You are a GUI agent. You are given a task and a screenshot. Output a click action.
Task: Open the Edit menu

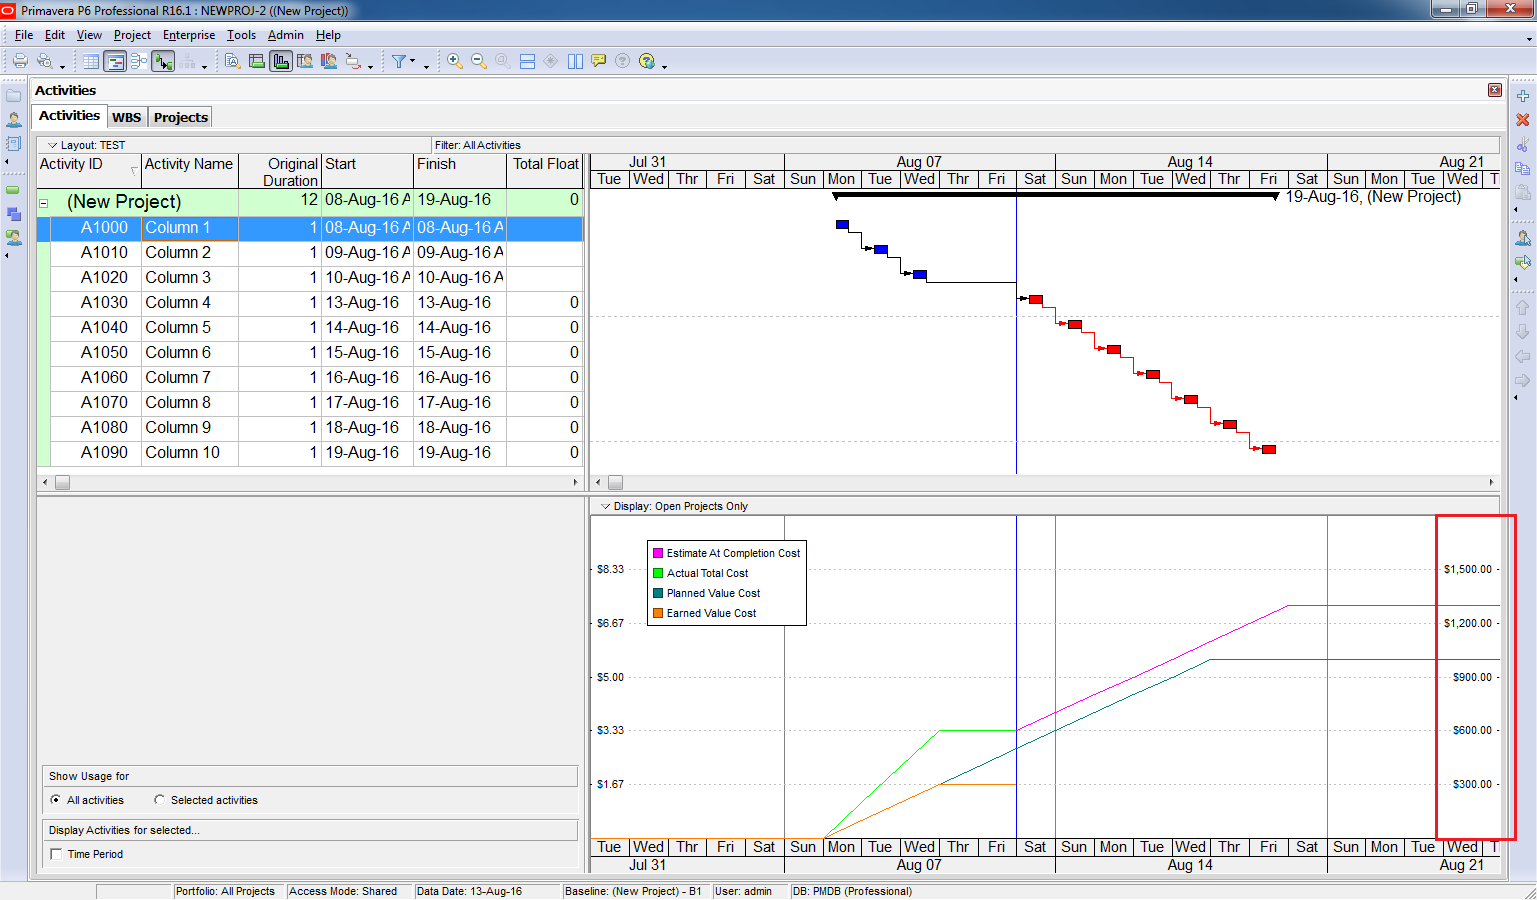pos(55,35)
